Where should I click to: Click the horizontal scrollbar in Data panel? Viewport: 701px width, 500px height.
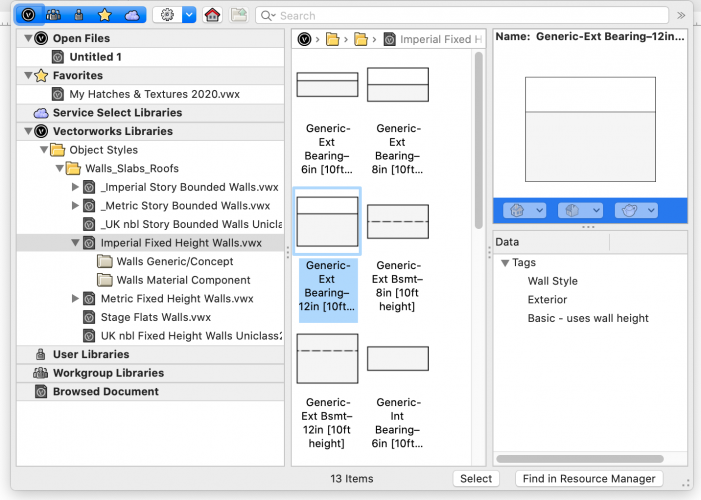tap(580, 459)
